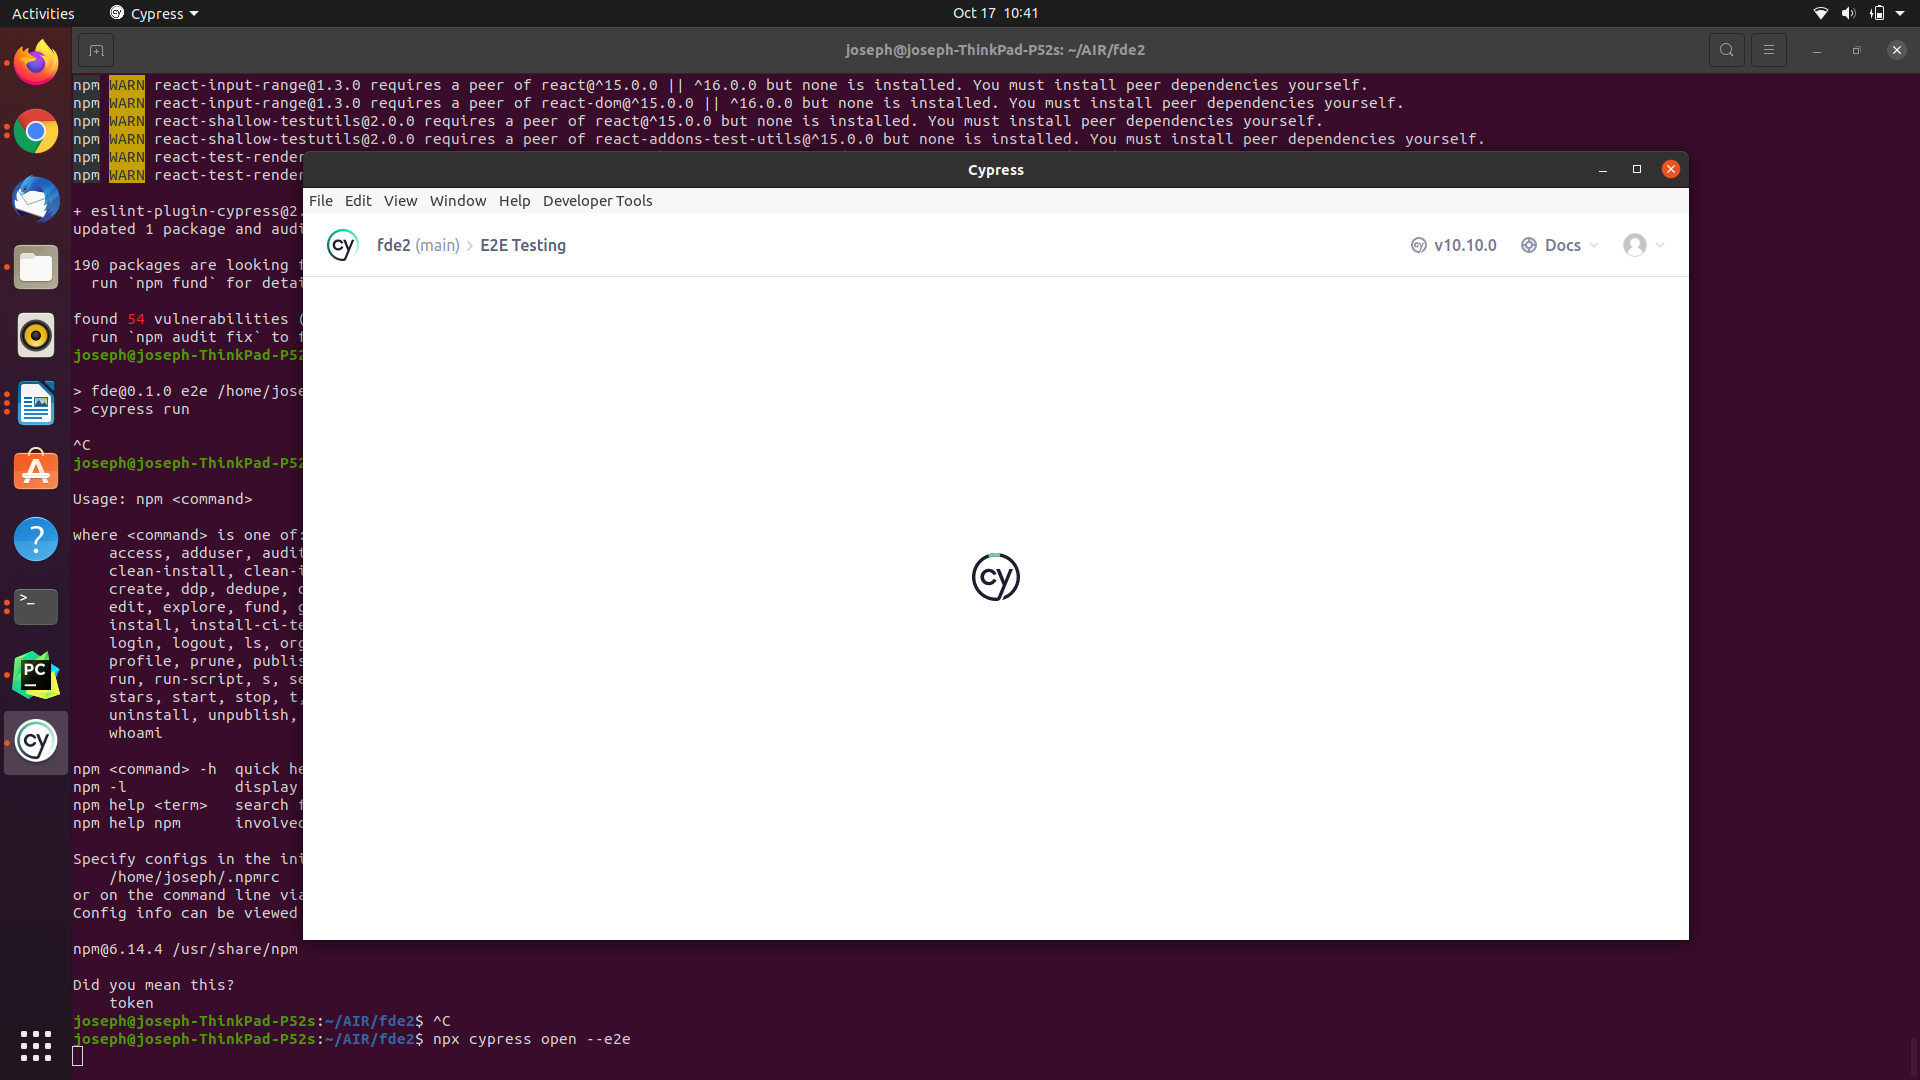Open the clock calendar Oct 17 10:41

click(995, 13)
